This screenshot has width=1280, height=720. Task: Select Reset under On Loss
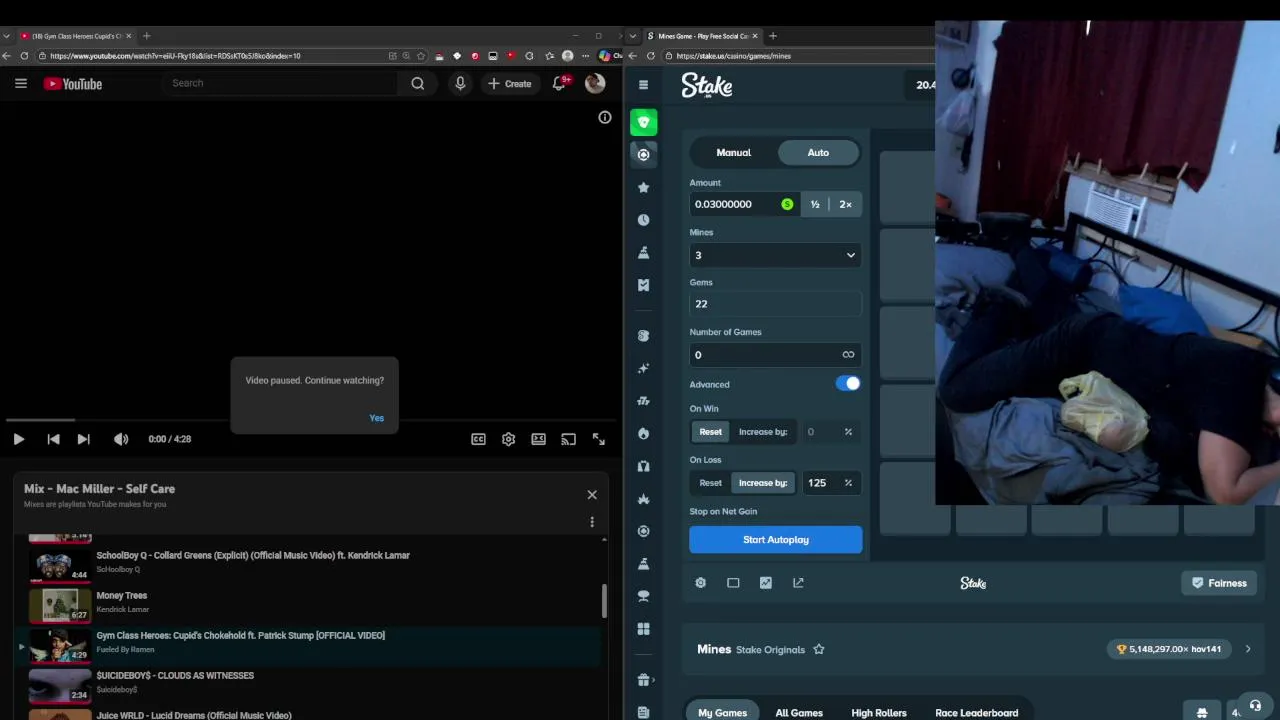[x=710, y=483]
